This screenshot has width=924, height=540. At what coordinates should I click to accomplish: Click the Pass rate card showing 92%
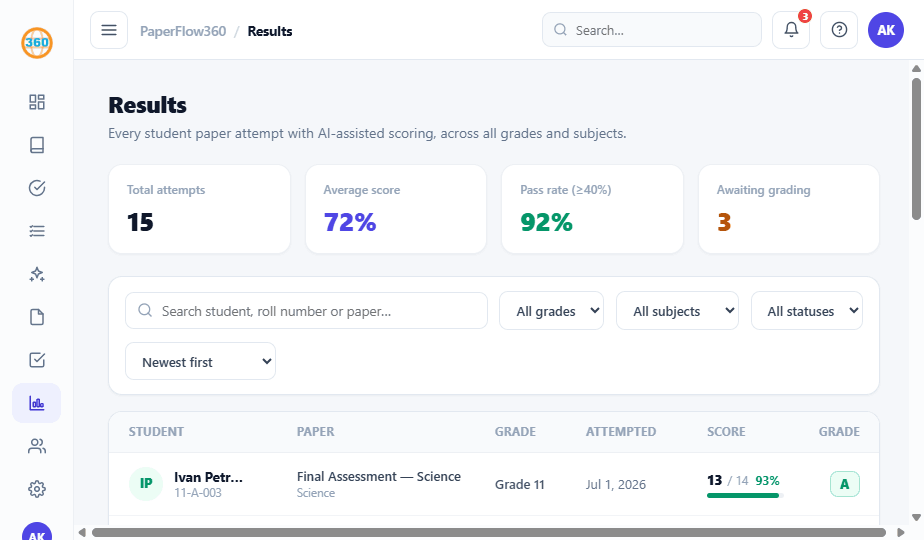coord(592,209)
